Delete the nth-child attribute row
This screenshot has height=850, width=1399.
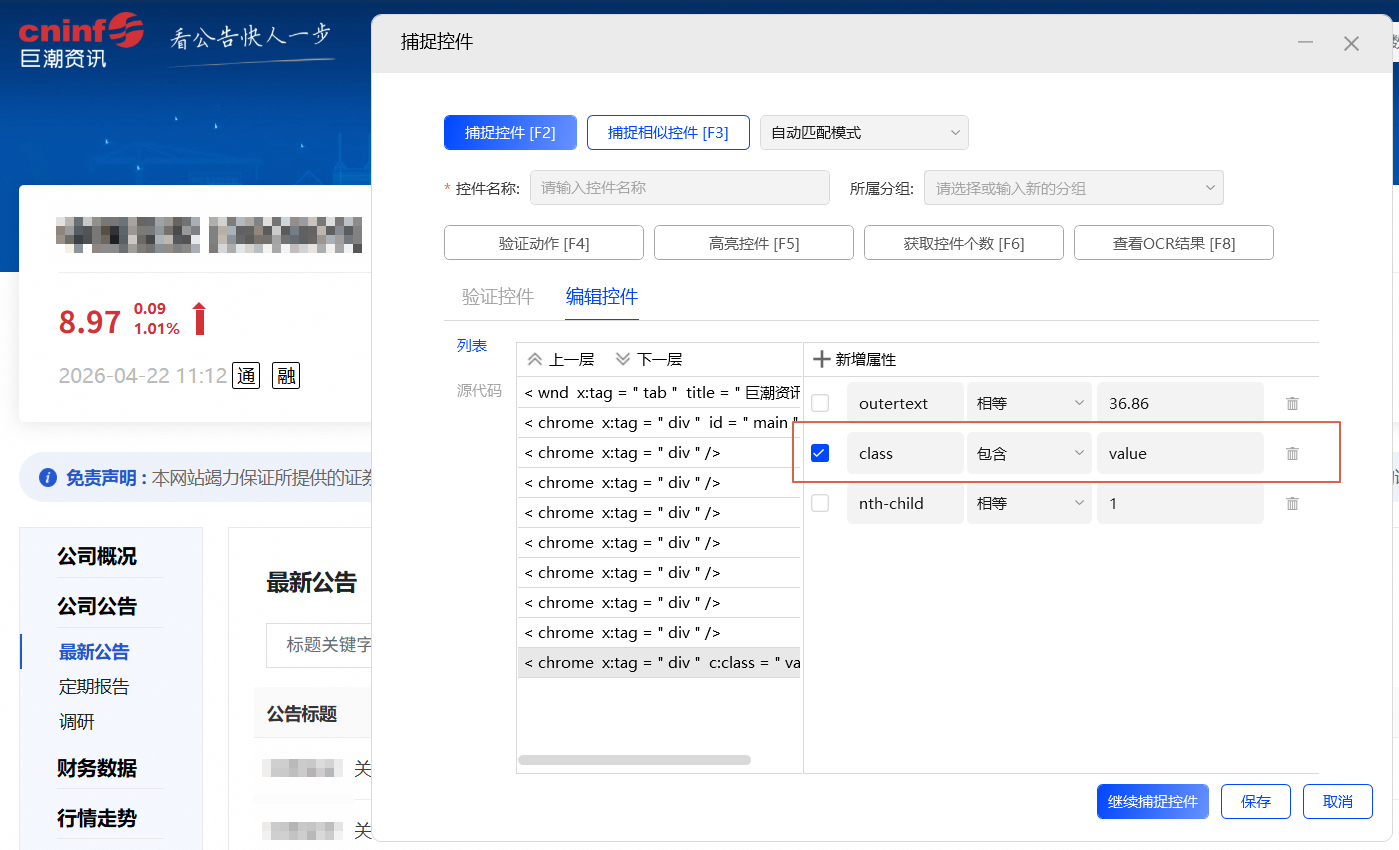click(x=1292, y=504)
